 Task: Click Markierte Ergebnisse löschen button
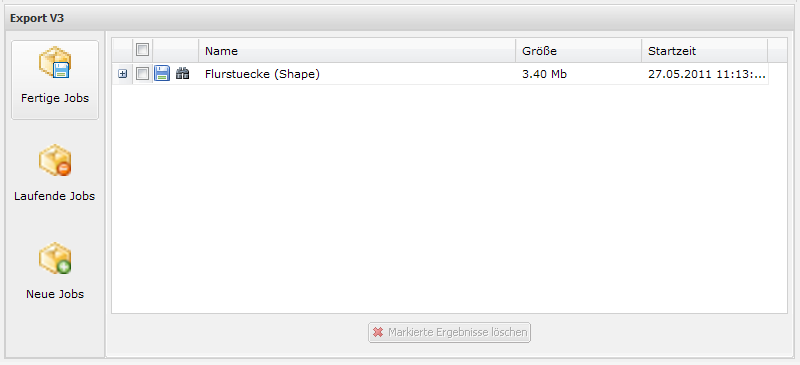point(449,332)
